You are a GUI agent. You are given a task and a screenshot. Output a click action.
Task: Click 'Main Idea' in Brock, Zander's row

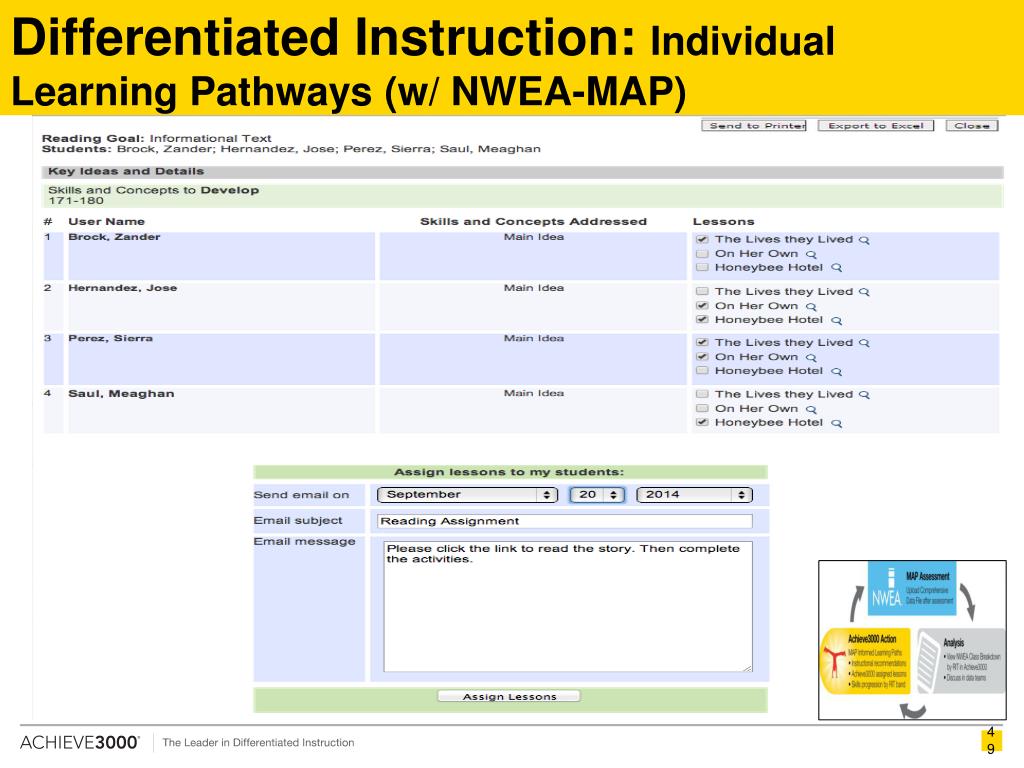click(534, 237)
